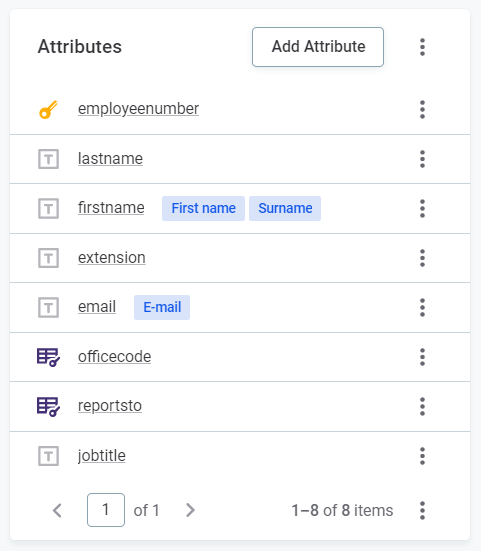This screenshot has height=551, width=481.
Task: Click the E-mail tag on email row
Action: (162, 307)
